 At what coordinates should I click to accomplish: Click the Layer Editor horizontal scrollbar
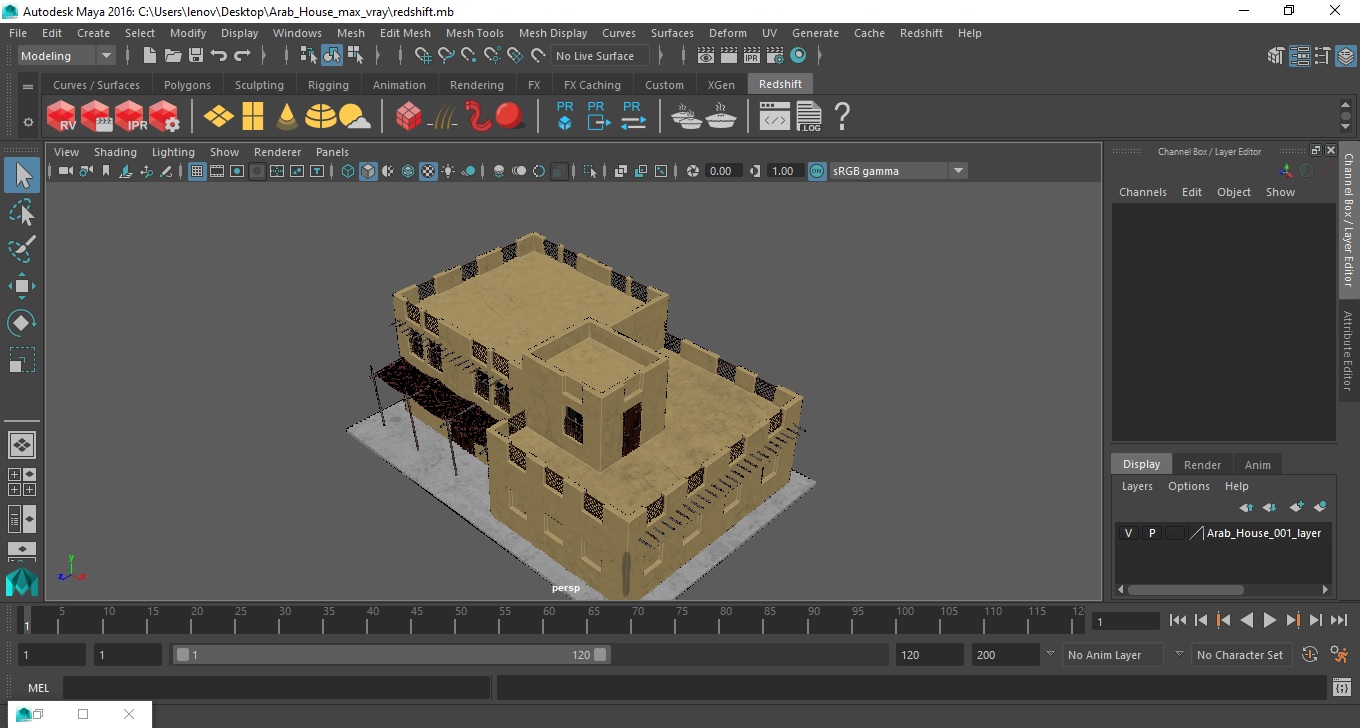click(1185, 590)
